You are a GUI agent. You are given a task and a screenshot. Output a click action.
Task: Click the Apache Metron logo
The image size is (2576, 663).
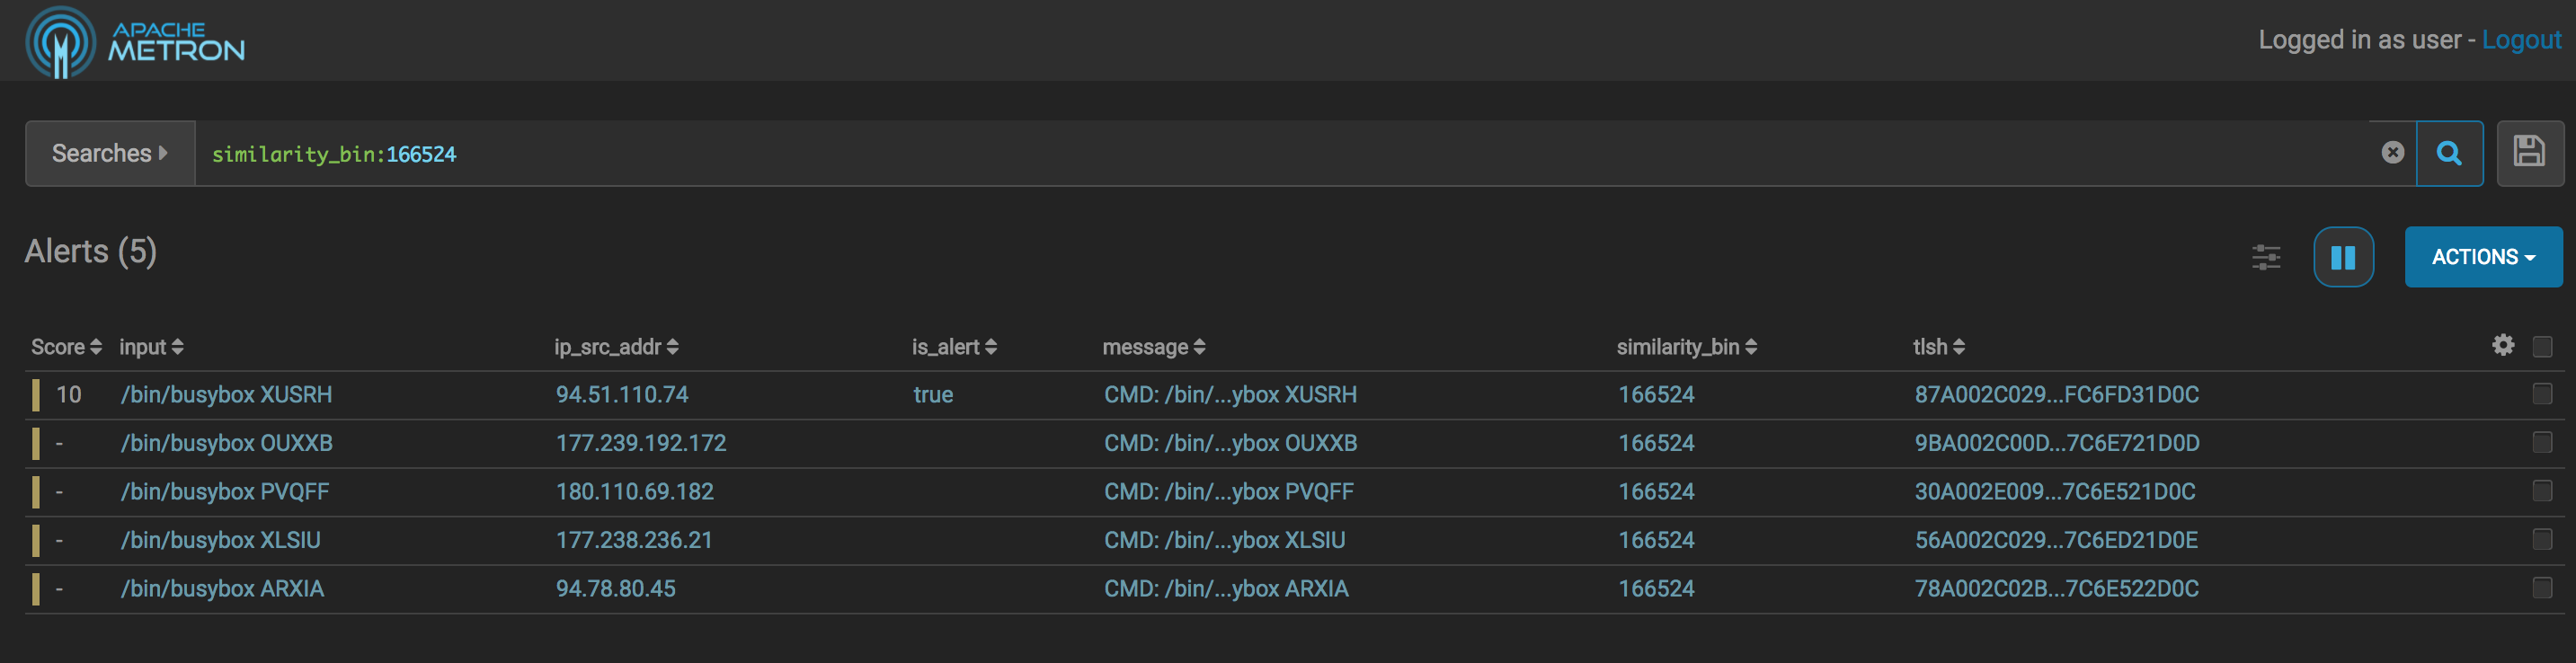coord(135,42)
